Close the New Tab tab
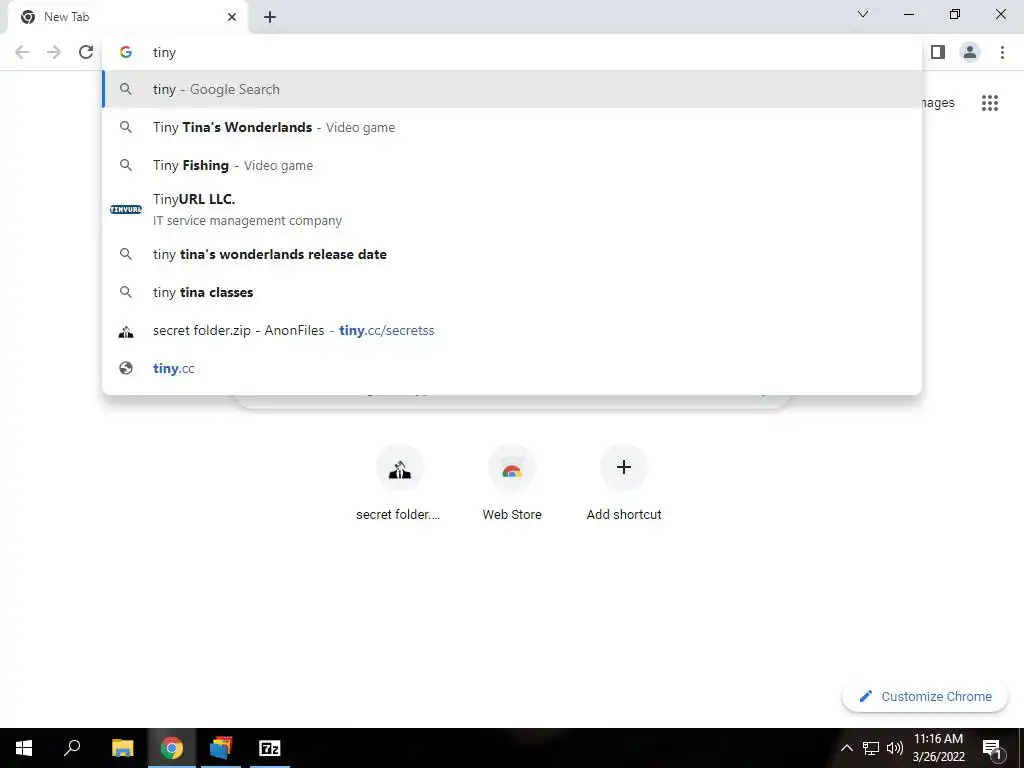 click(232, 17)
